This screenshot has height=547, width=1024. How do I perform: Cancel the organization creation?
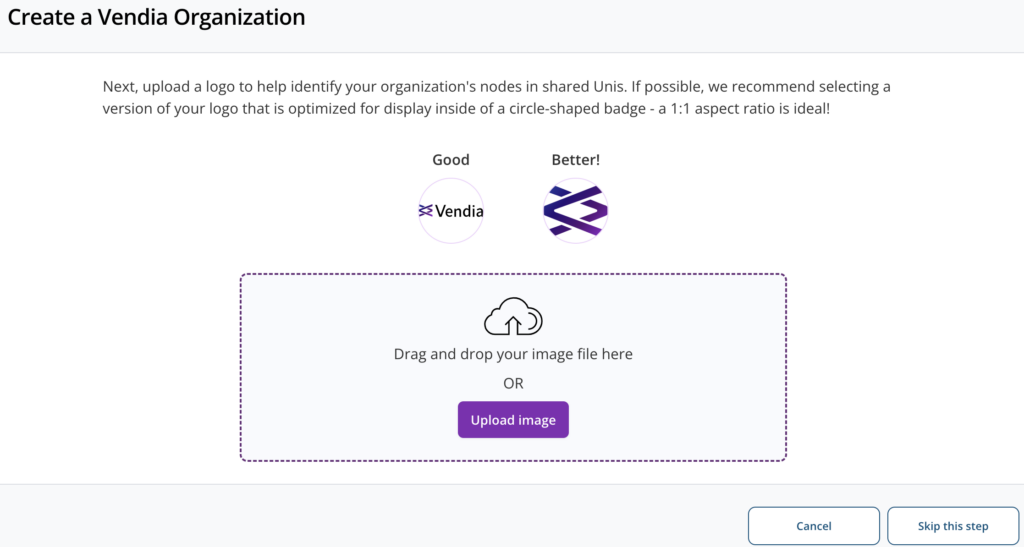[814, 526]
